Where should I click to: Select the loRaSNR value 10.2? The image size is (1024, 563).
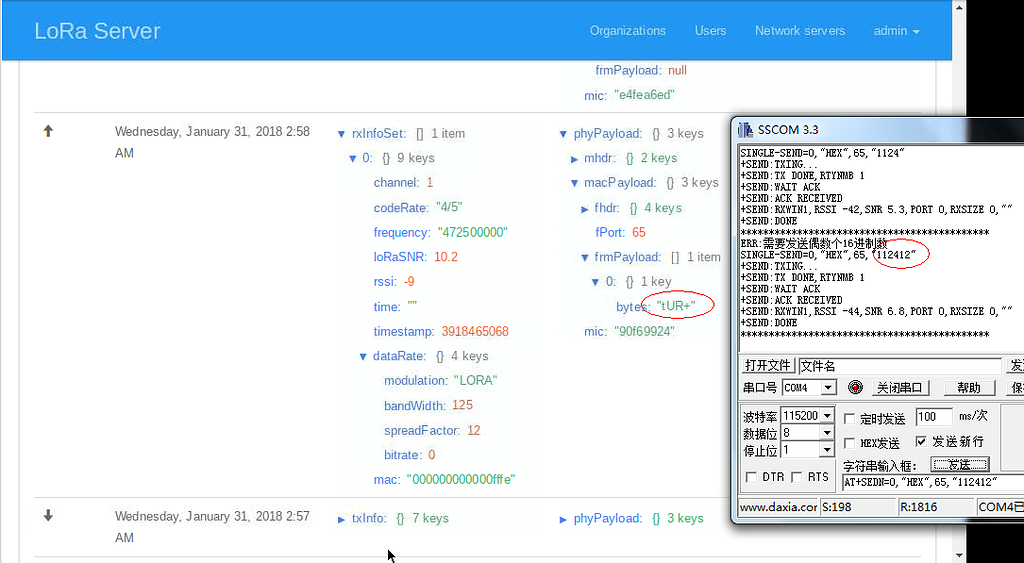coord(446,257)
